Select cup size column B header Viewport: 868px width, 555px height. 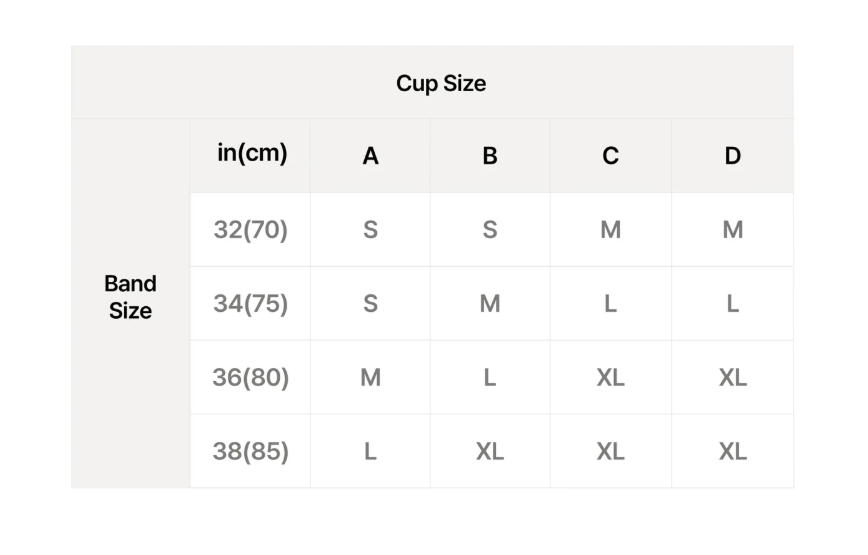(490, 156)
